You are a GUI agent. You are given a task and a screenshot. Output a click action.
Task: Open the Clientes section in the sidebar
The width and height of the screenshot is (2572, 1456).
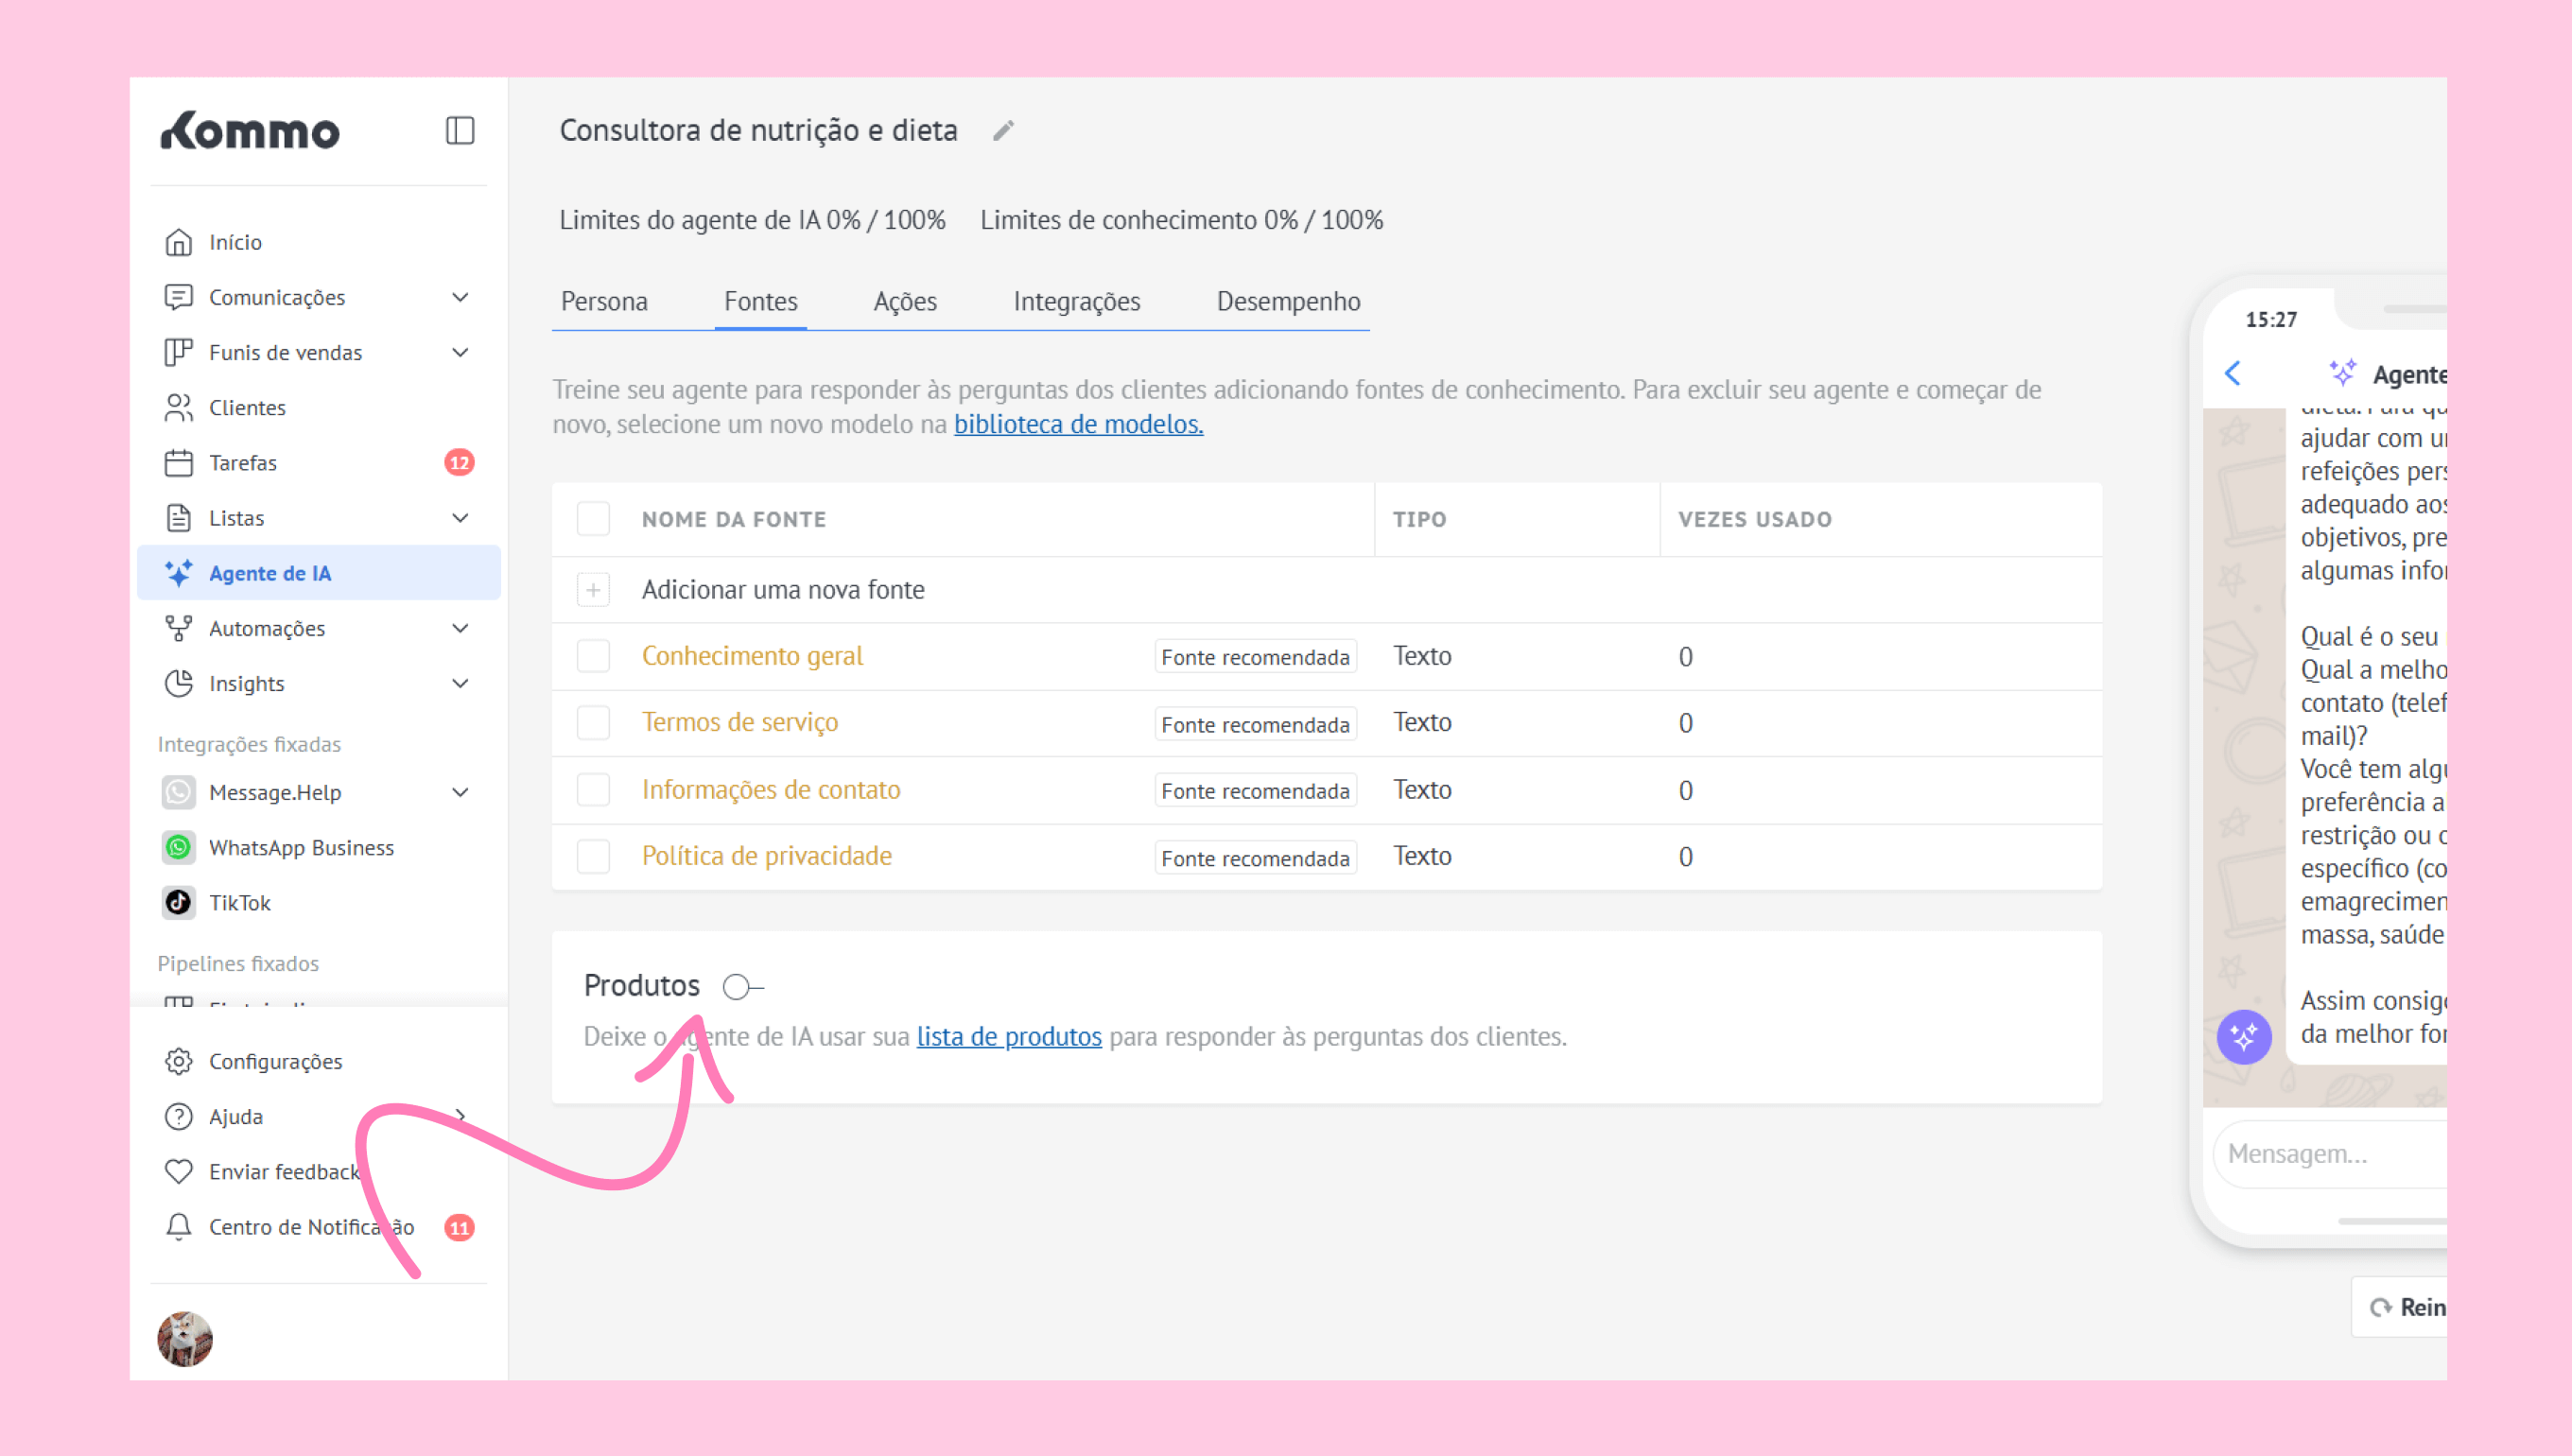click(x=247, y=408)
